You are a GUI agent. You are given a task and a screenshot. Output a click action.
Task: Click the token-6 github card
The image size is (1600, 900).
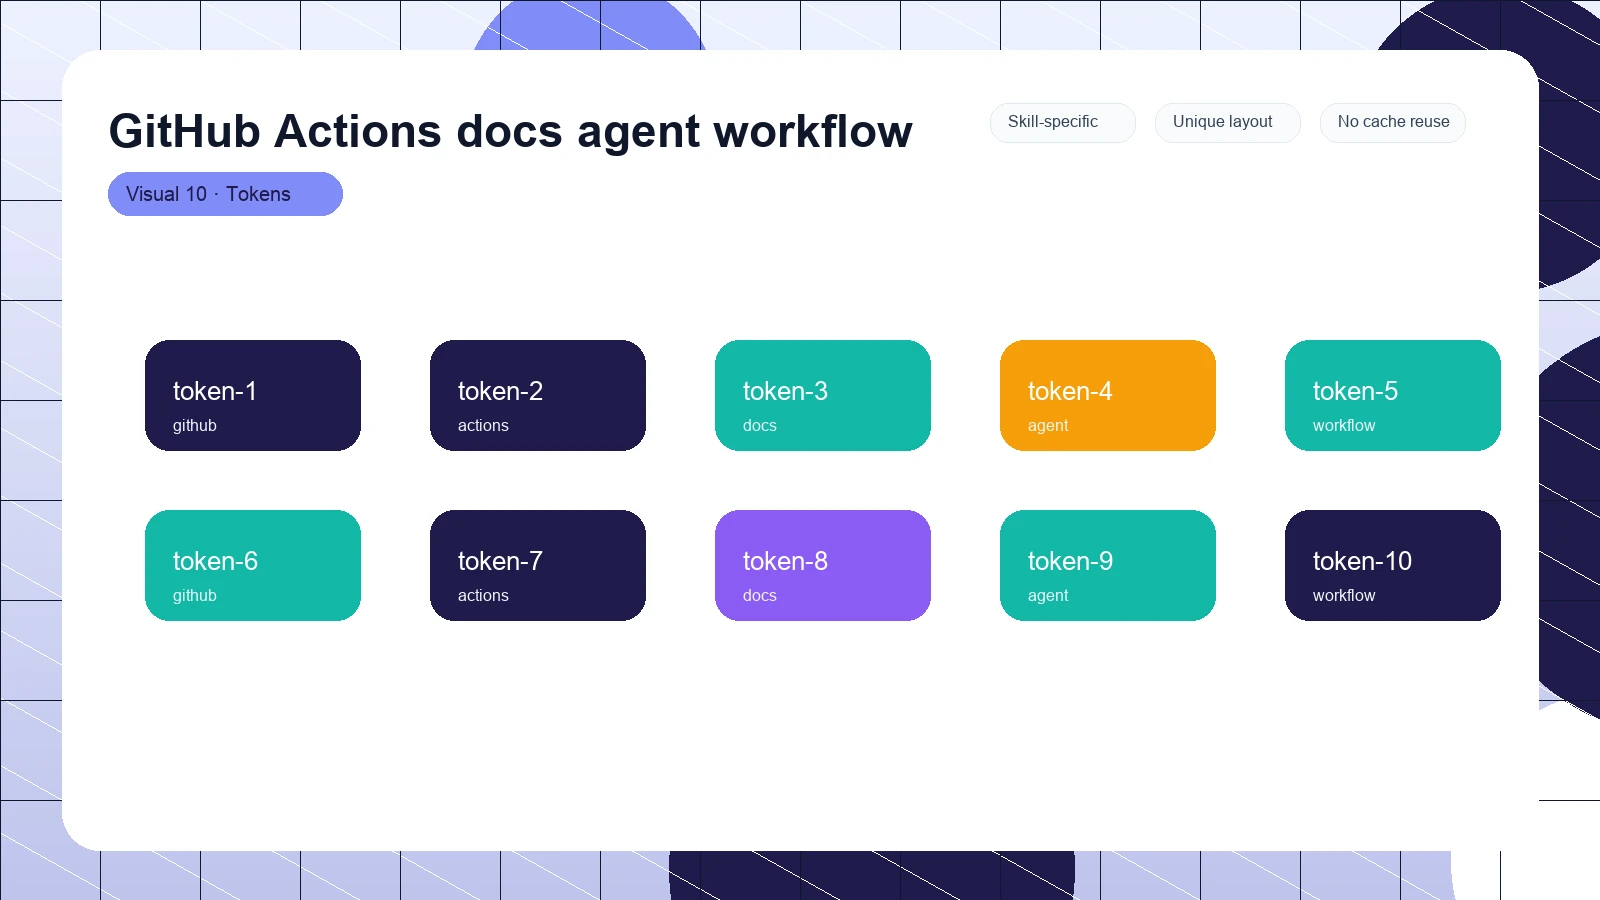pos(253,565)
